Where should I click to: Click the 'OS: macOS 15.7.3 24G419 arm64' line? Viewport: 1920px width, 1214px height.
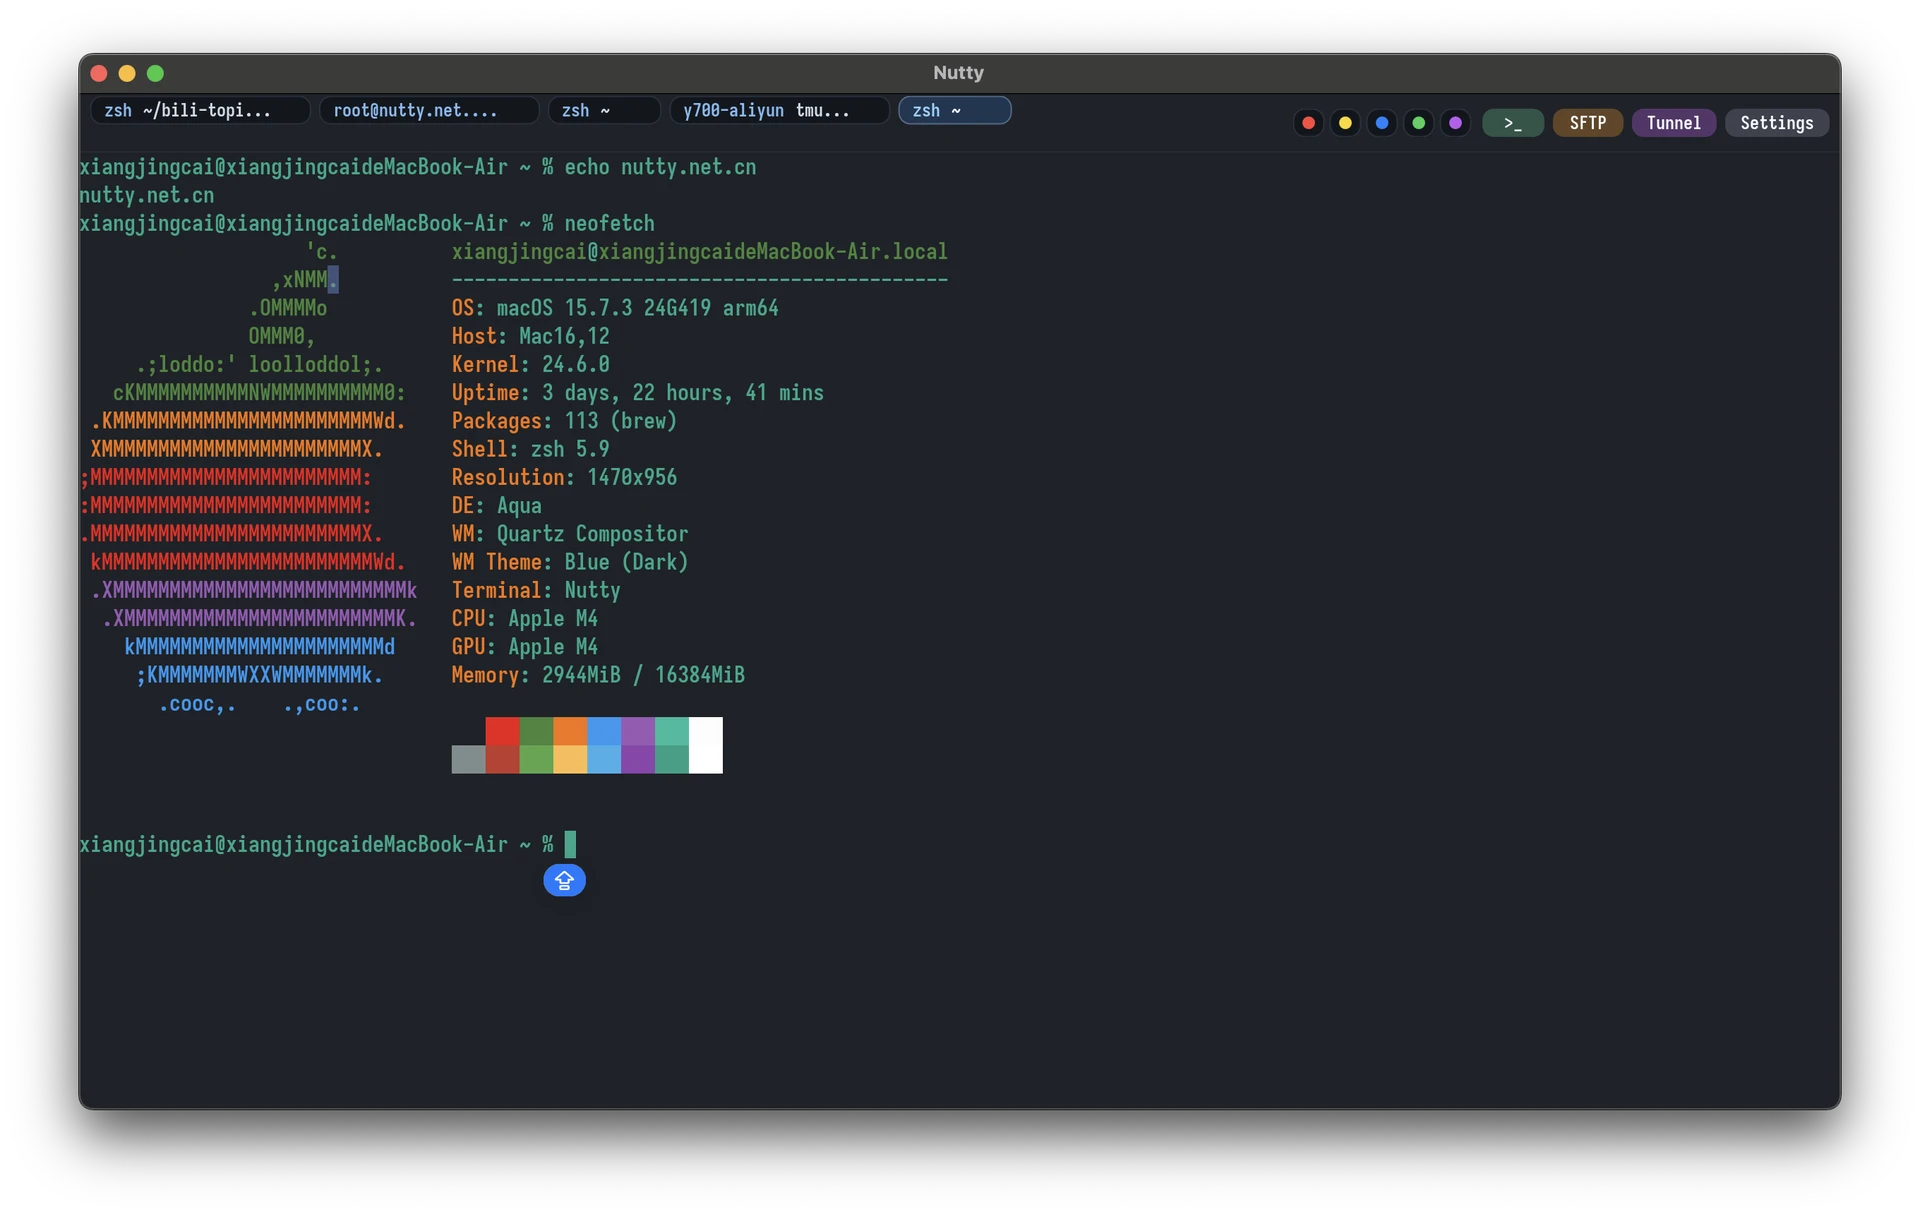tap(615, 308)
